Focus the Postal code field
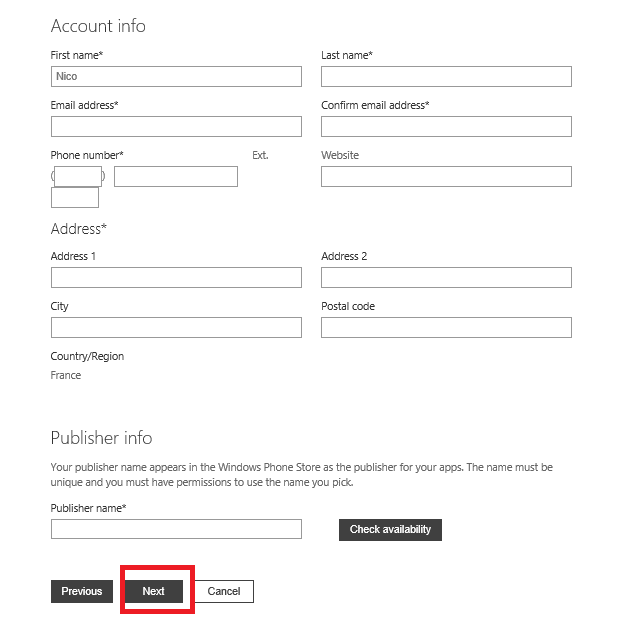The height and width of the screenshot is (636, 627). (x=446, y=327)
